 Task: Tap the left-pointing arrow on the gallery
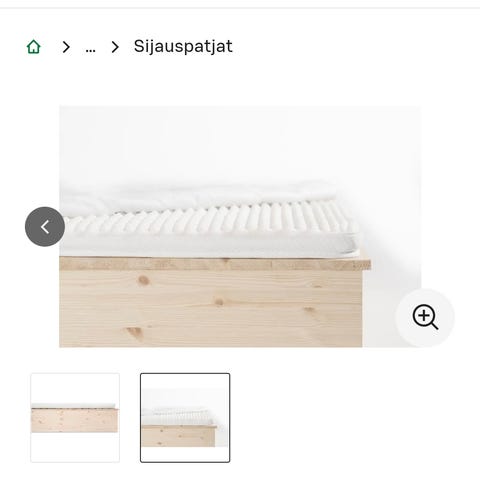pos(45,227)
